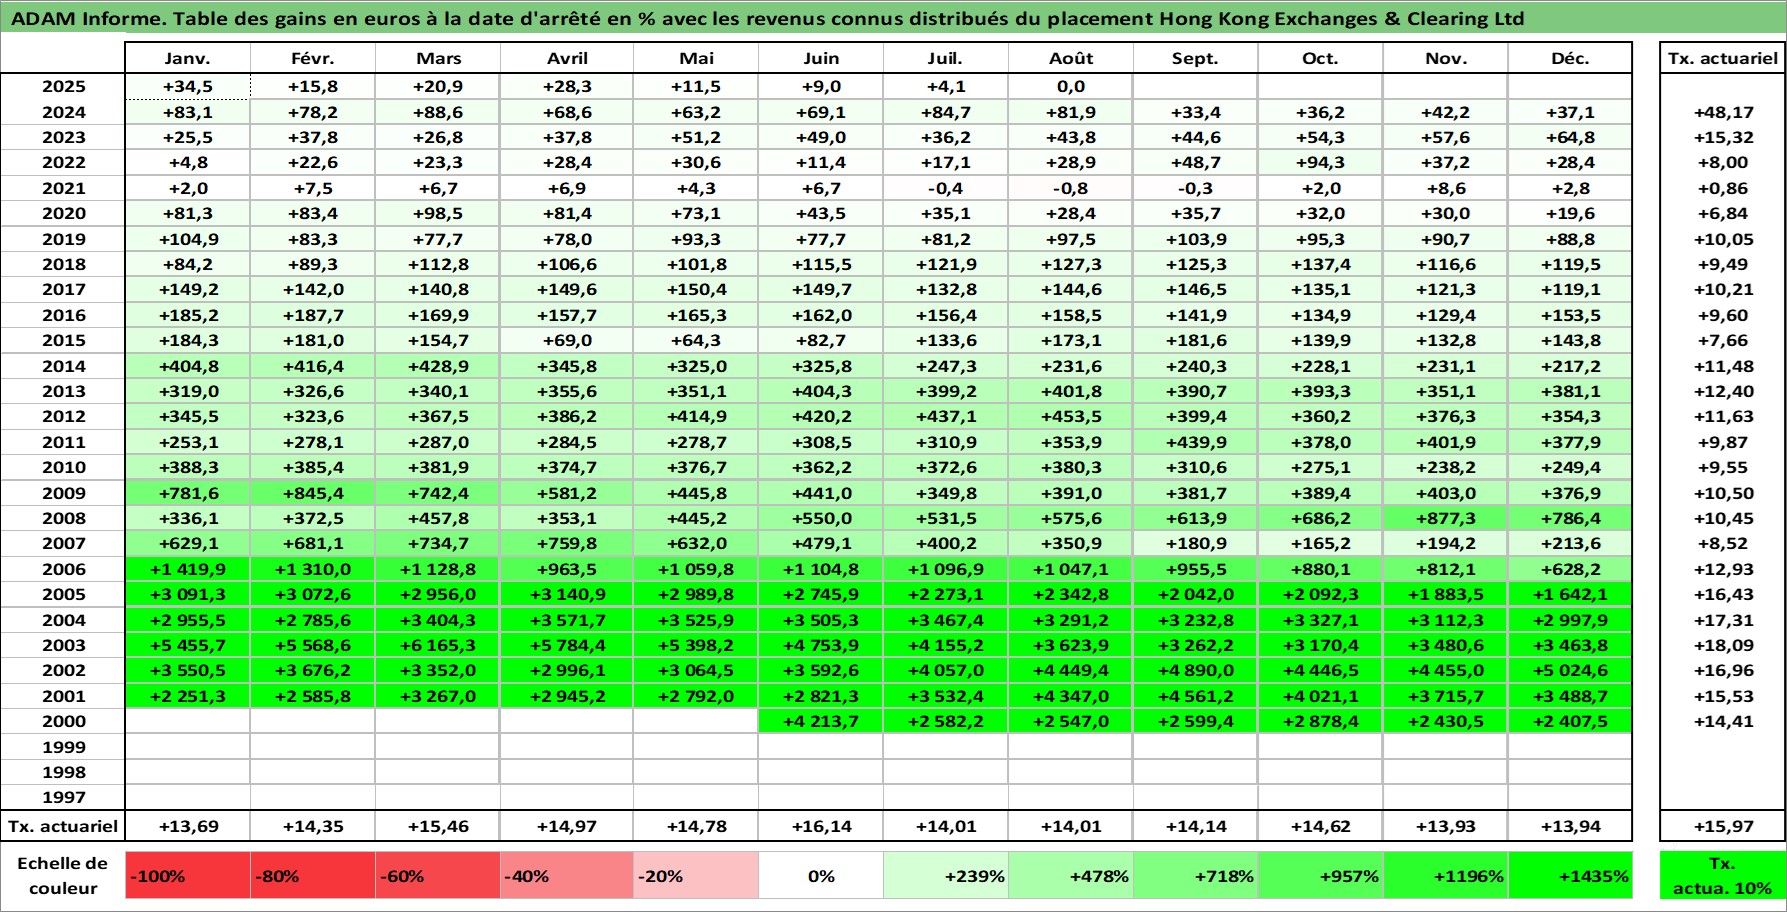Screen dimensions: 1787x912
Task: Click the +64,3 cell for Mai 2015
Action: click(x=696, y=340)
